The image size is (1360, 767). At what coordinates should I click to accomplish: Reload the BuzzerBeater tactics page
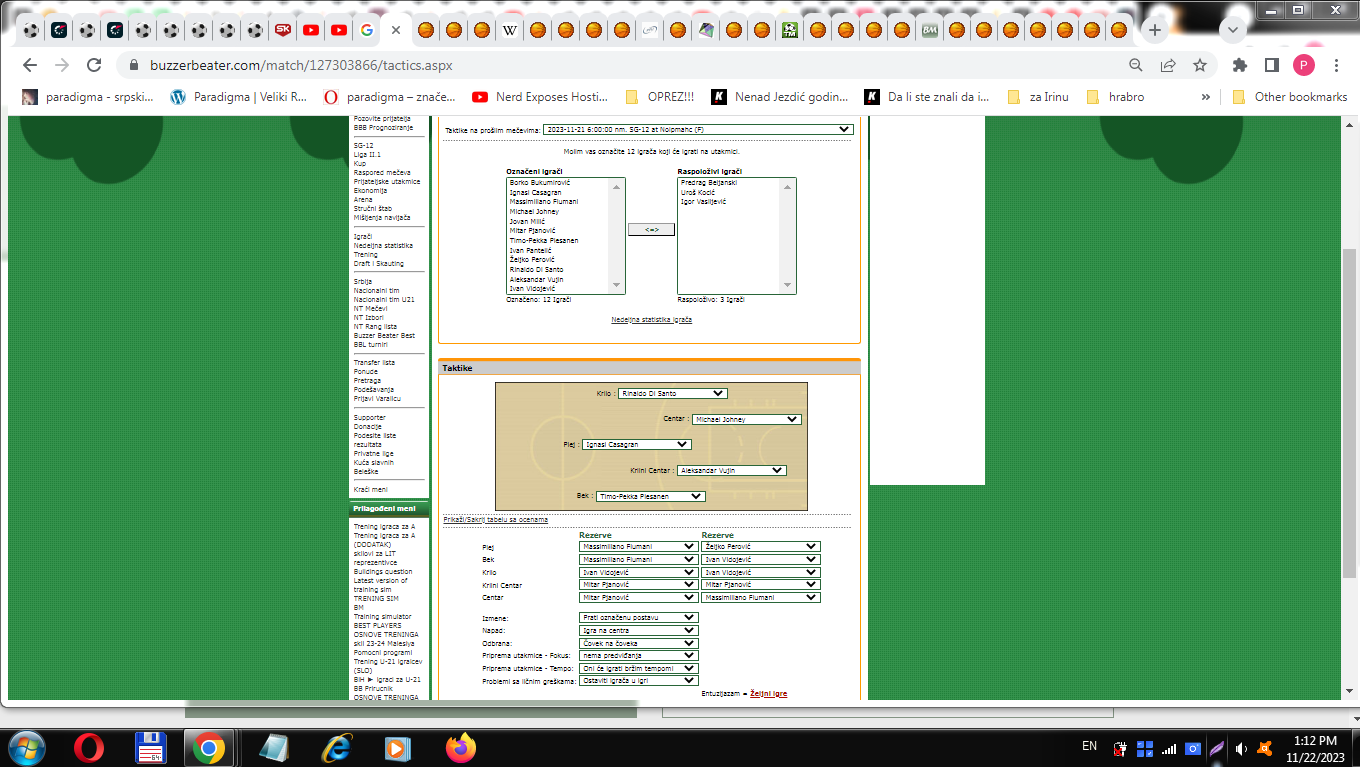(94, 65)
